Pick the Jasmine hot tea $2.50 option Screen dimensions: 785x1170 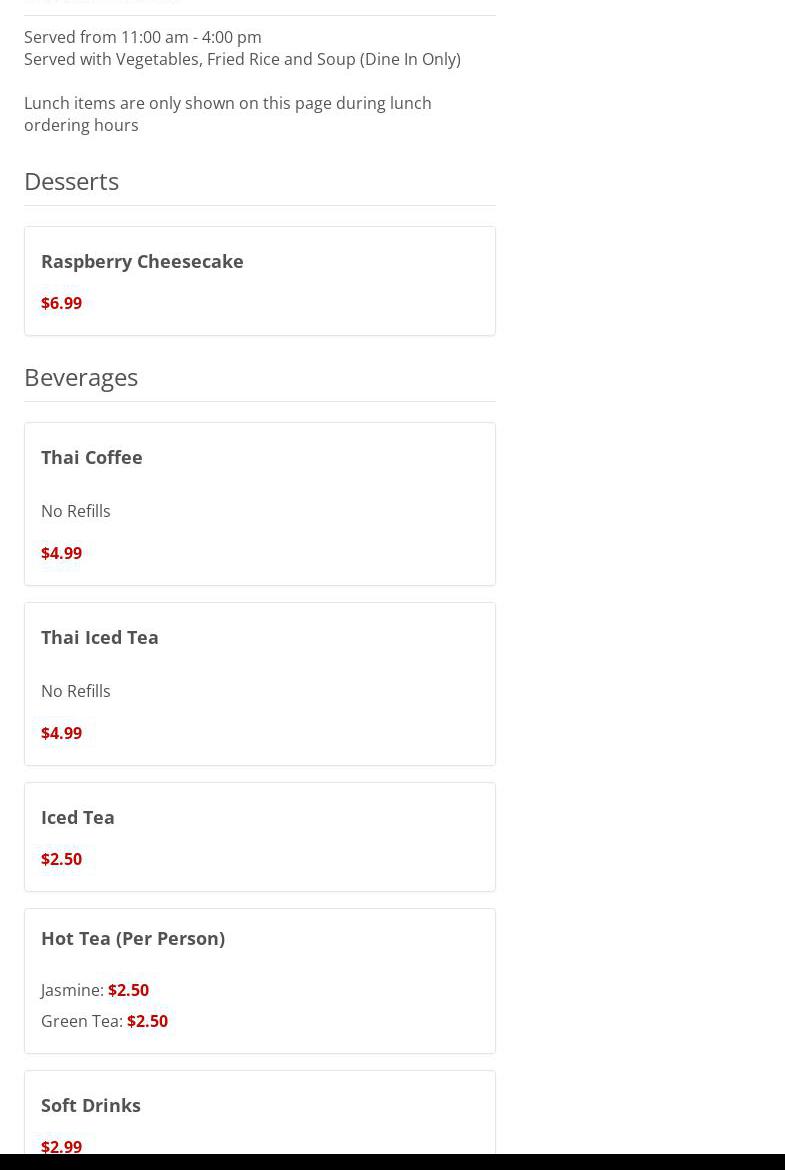pos(128,990)
